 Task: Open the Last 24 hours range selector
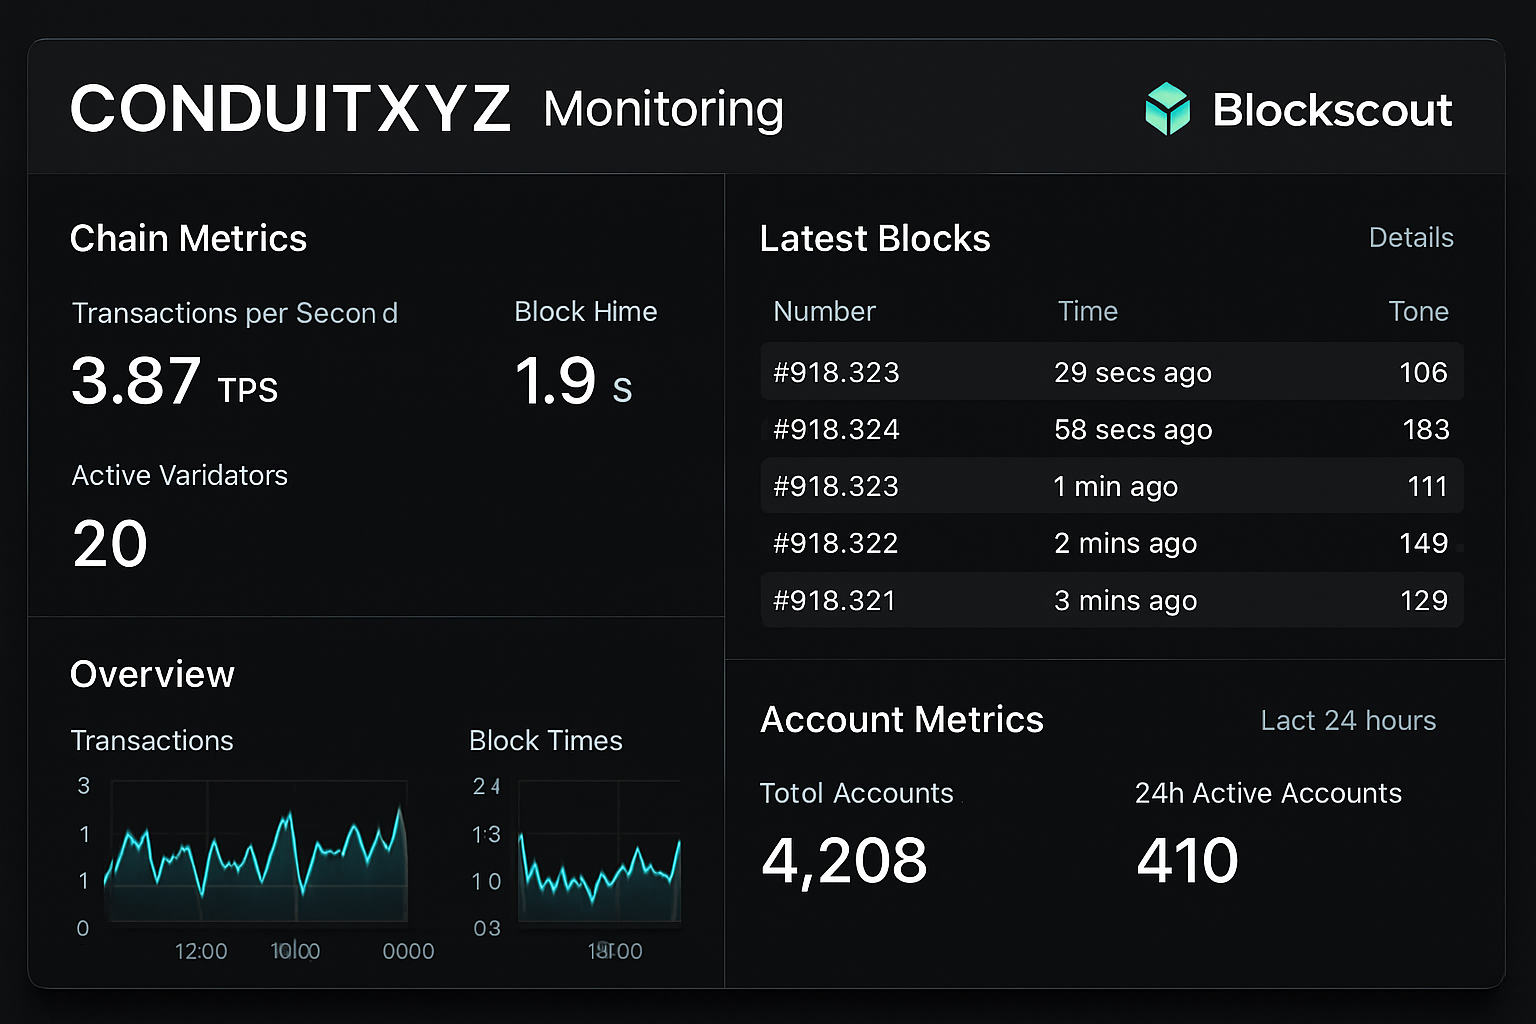(1348, 720)
